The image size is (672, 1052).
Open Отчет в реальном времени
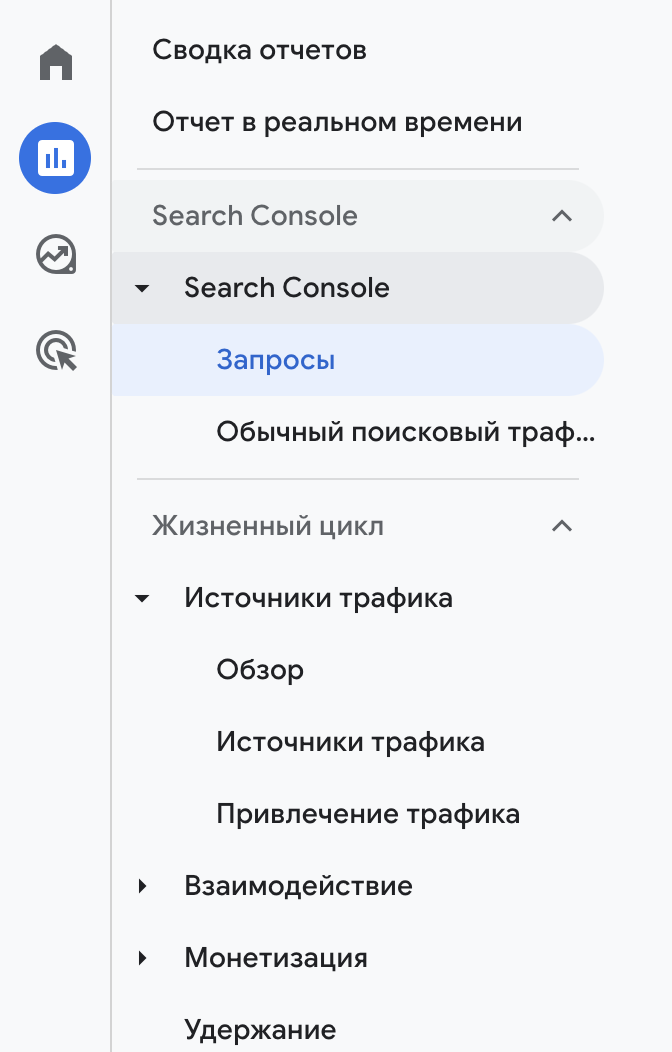(x=337, y=123)
